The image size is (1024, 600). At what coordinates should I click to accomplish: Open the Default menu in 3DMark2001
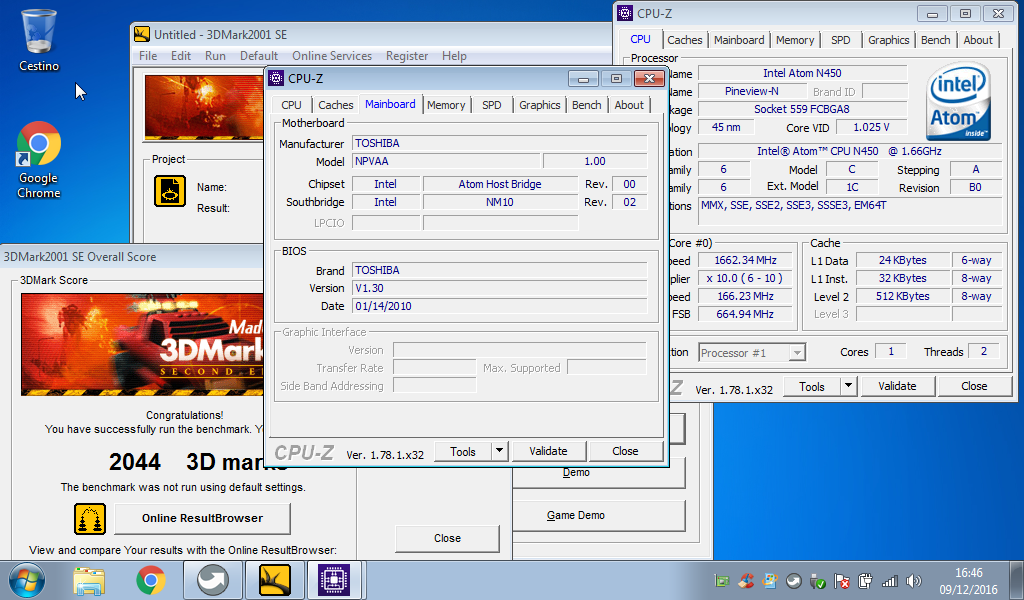click(259, 55)
